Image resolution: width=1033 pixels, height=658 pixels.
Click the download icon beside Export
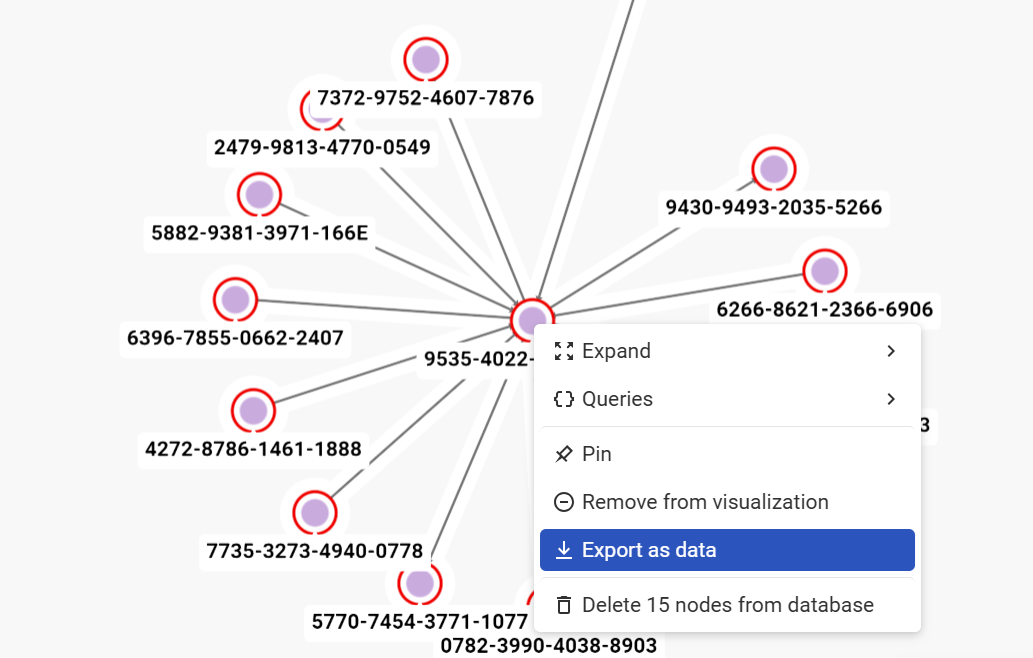(564, 550)
